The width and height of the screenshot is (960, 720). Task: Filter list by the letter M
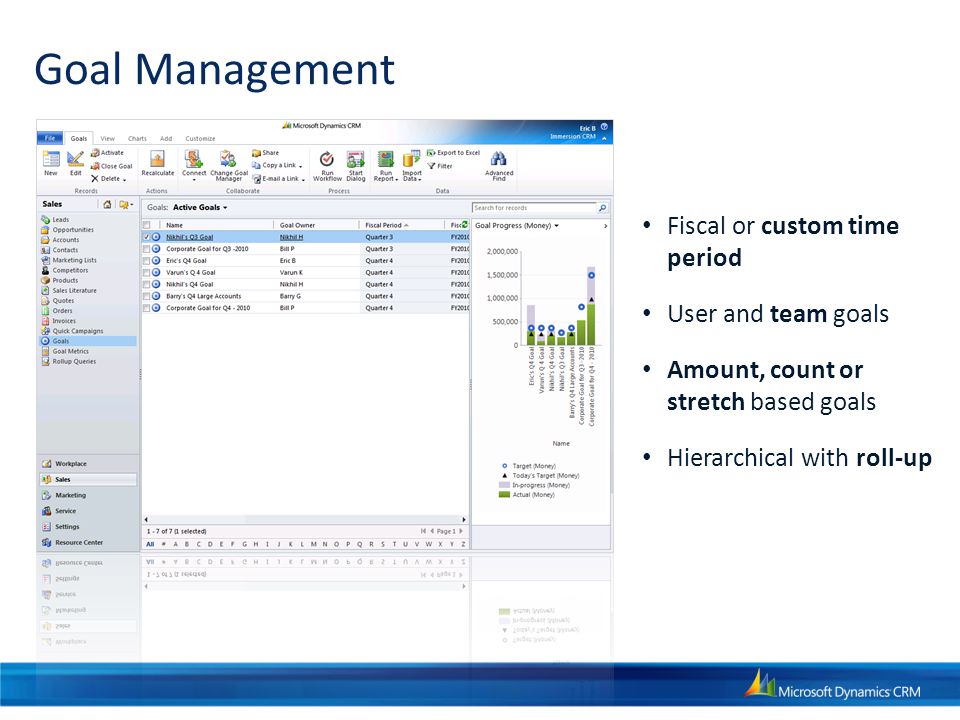coord(313,544)
